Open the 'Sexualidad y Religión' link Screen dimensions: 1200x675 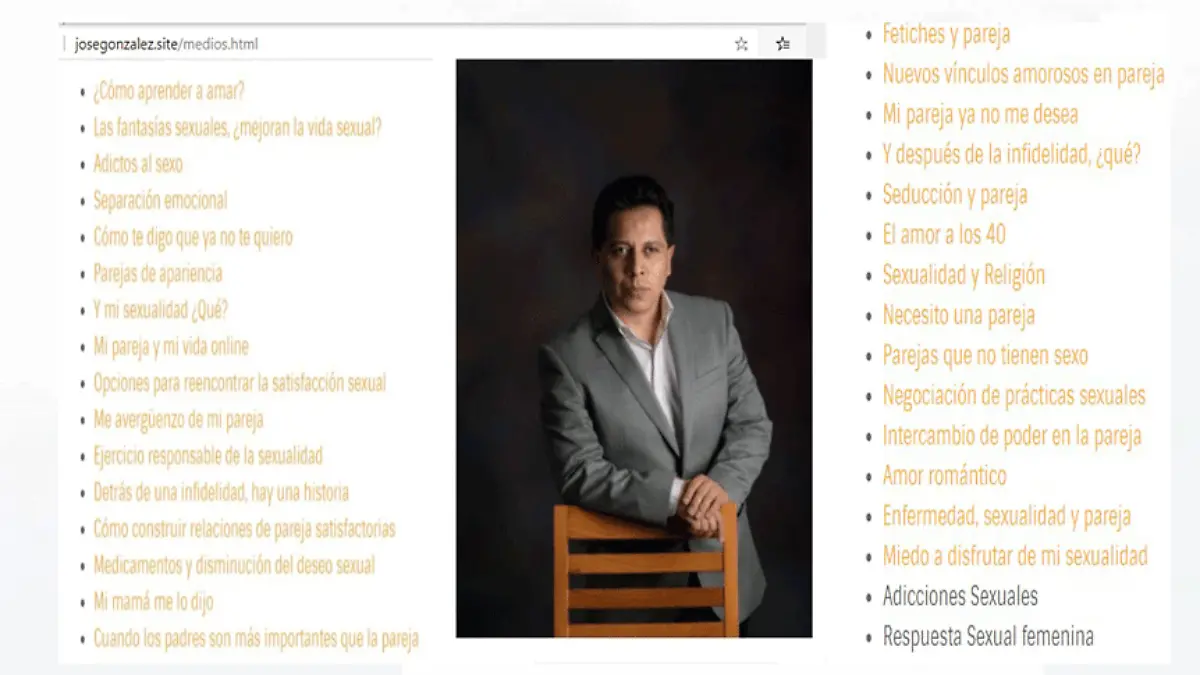964,275
